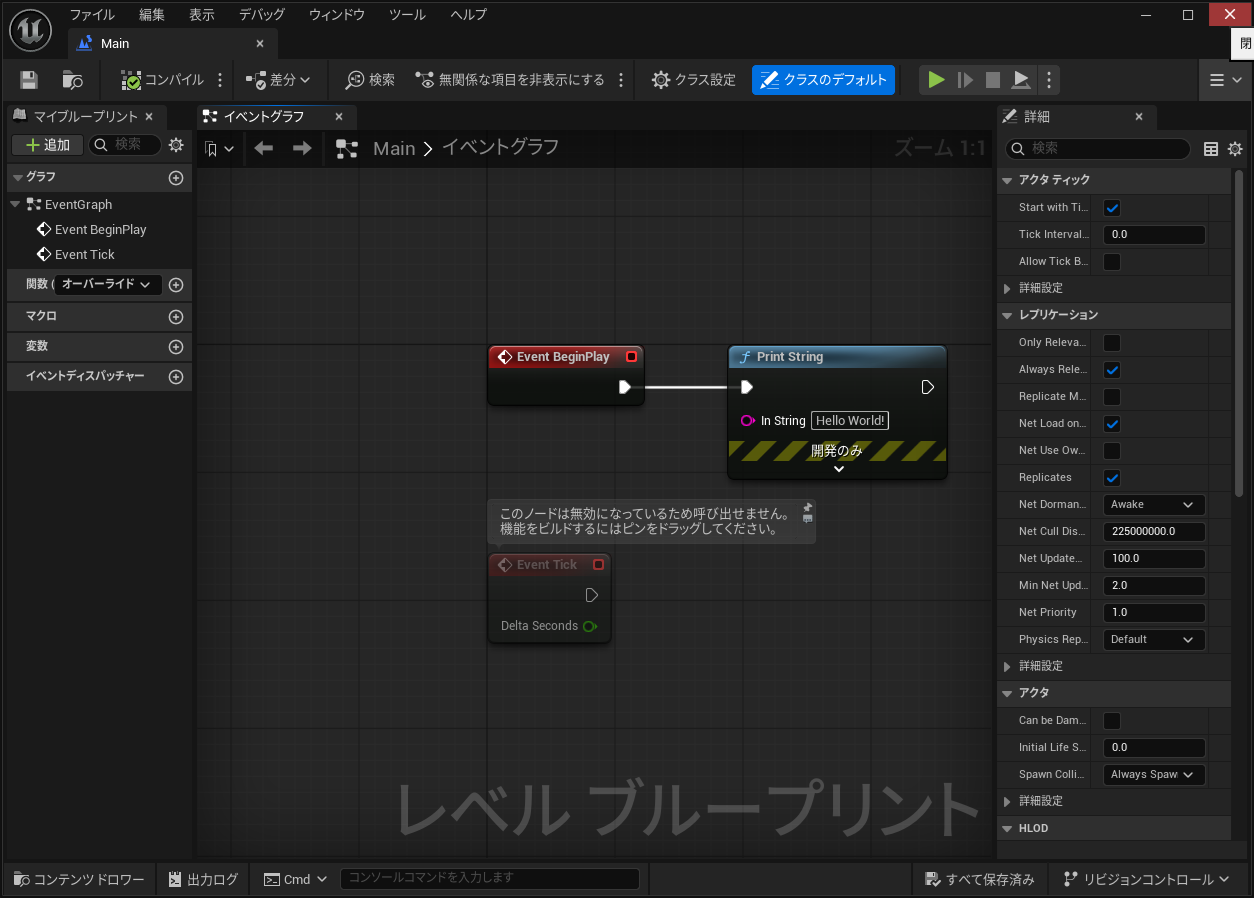Start Play in editor with green arrow
This screenshot has width=1254, height=898.
point(936,80)
